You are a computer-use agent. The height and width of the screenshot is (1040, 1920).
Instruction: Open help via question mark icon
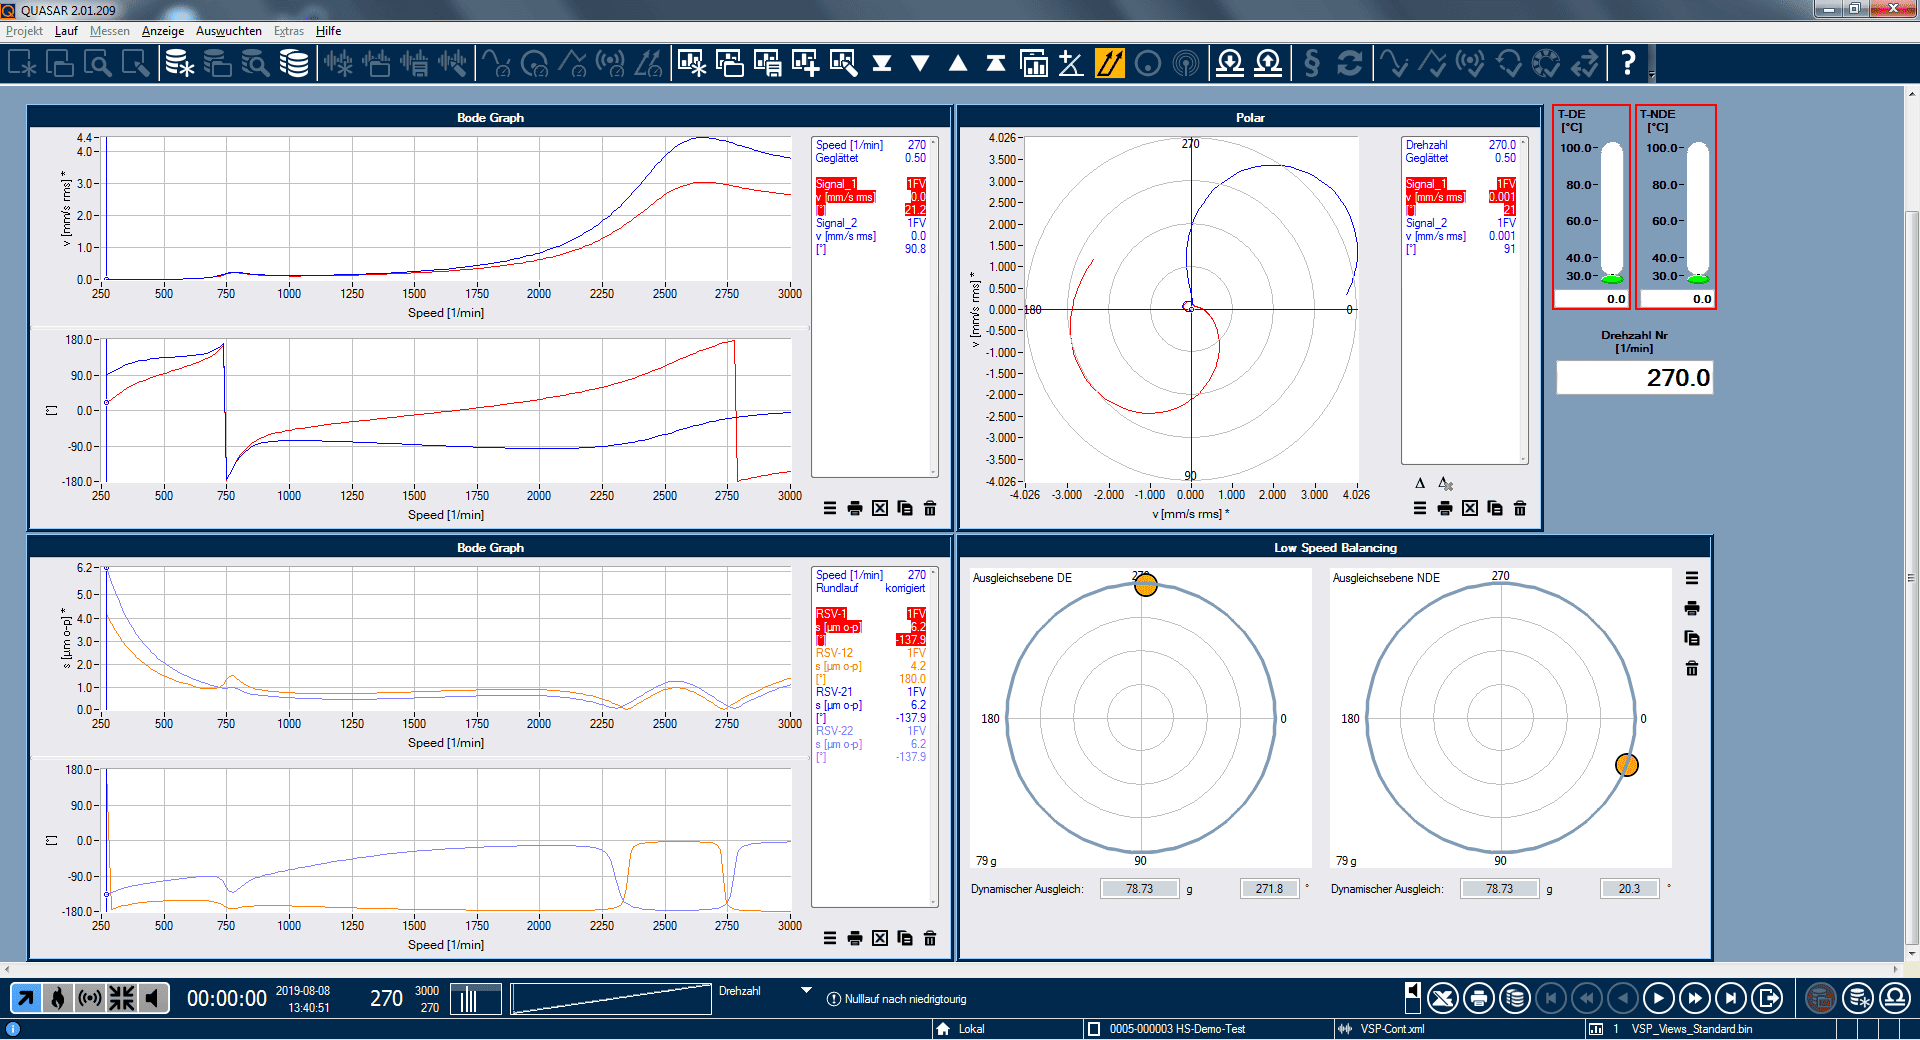click(1628, 64)
